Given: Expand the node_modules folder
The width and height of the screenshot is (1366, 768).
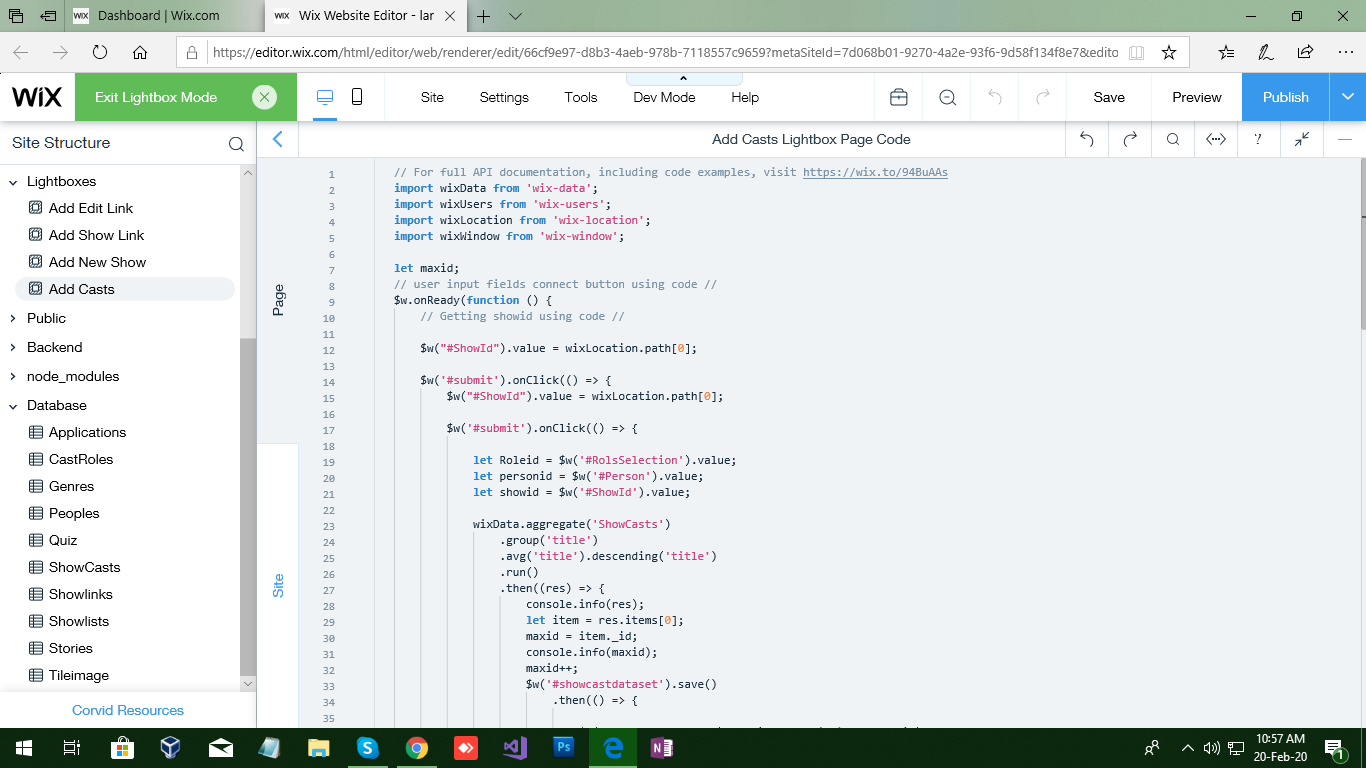Looking at the screenshot, I should [14, 376].
